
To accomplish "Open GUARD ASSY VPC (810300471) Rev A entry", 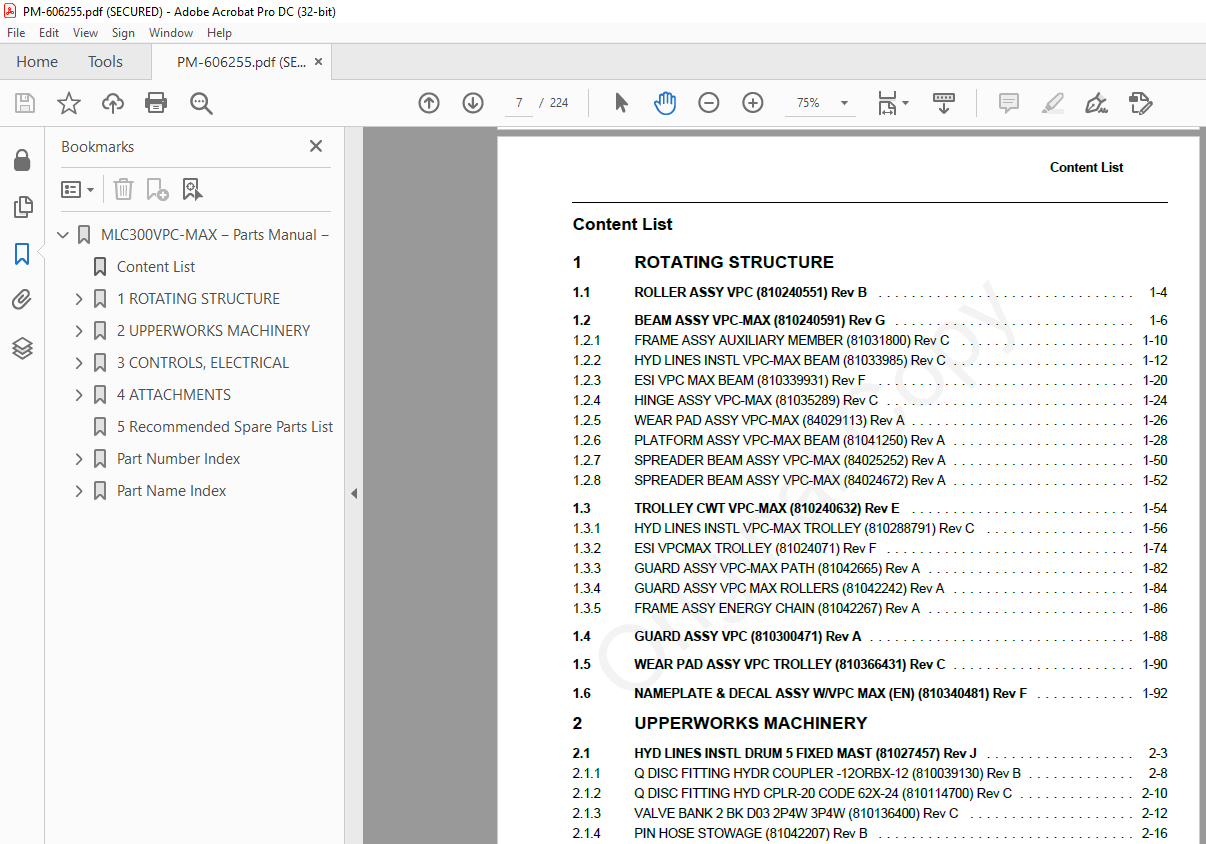I will tap(747, 636).
